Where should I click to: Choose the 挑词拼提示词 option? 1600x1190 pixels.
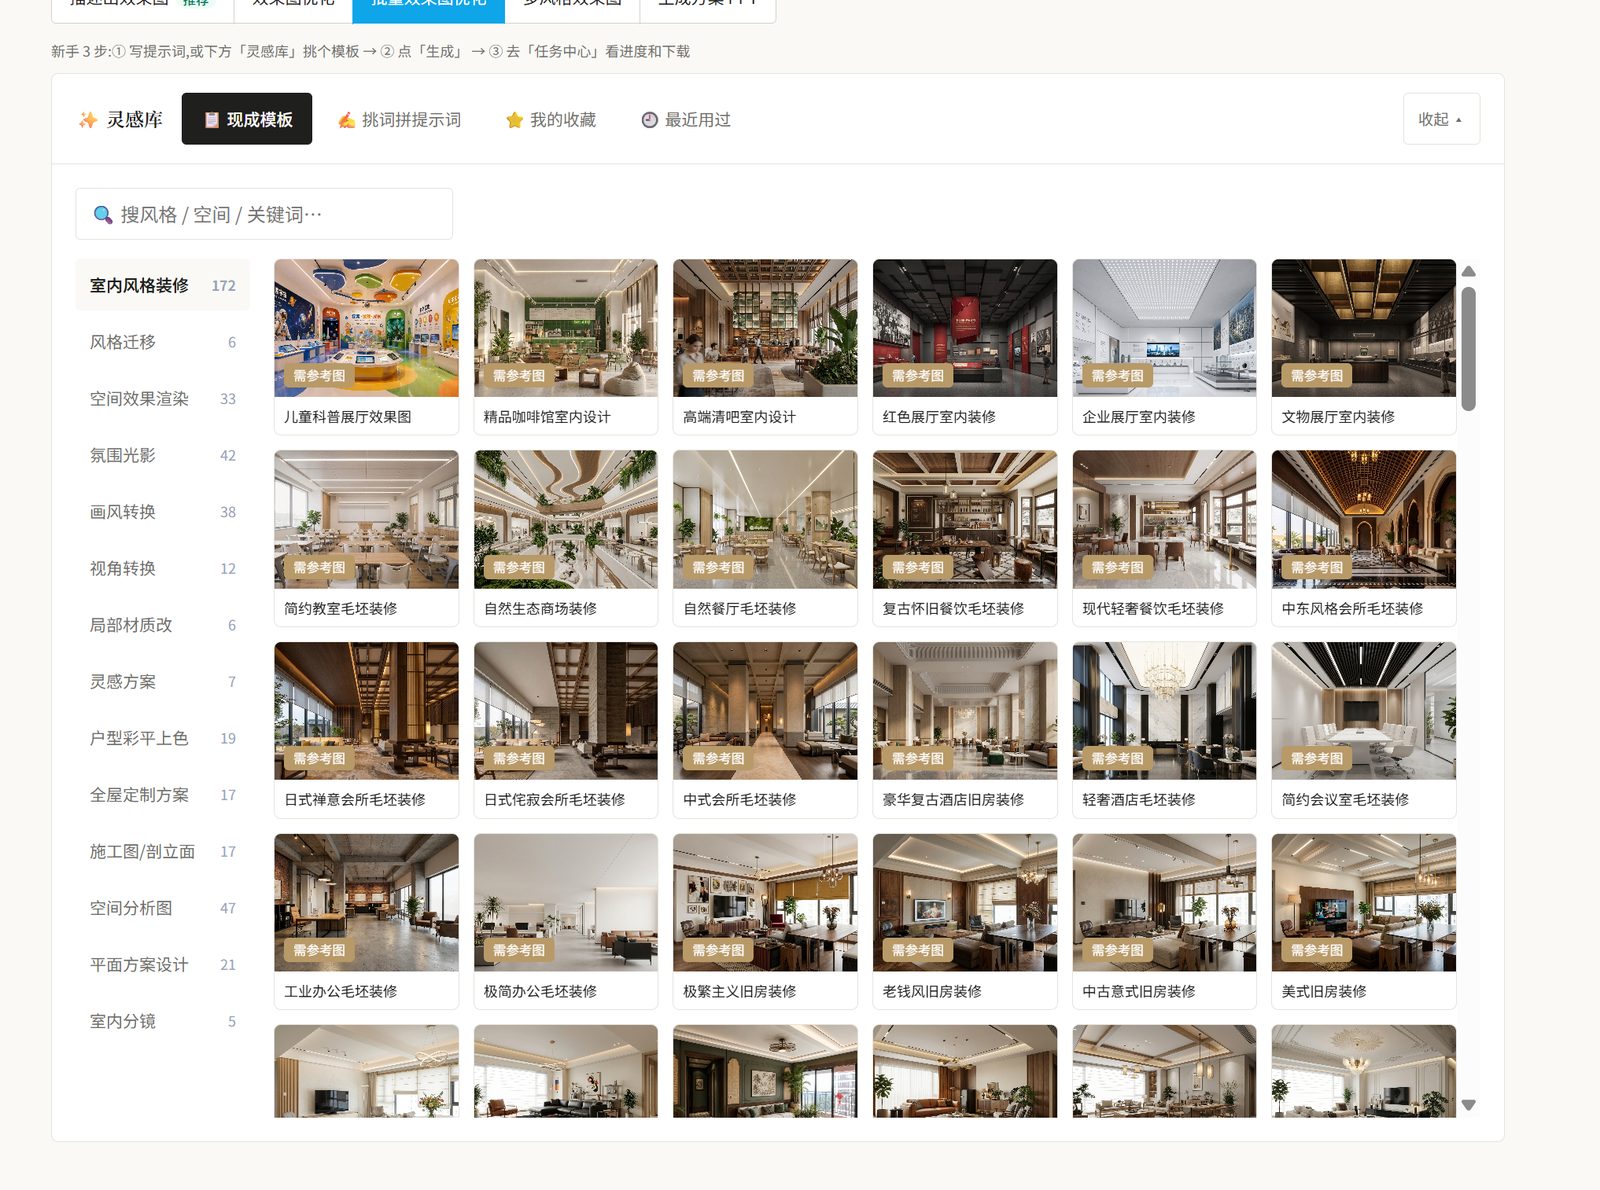pyautogui.click(x=399, y=119)
